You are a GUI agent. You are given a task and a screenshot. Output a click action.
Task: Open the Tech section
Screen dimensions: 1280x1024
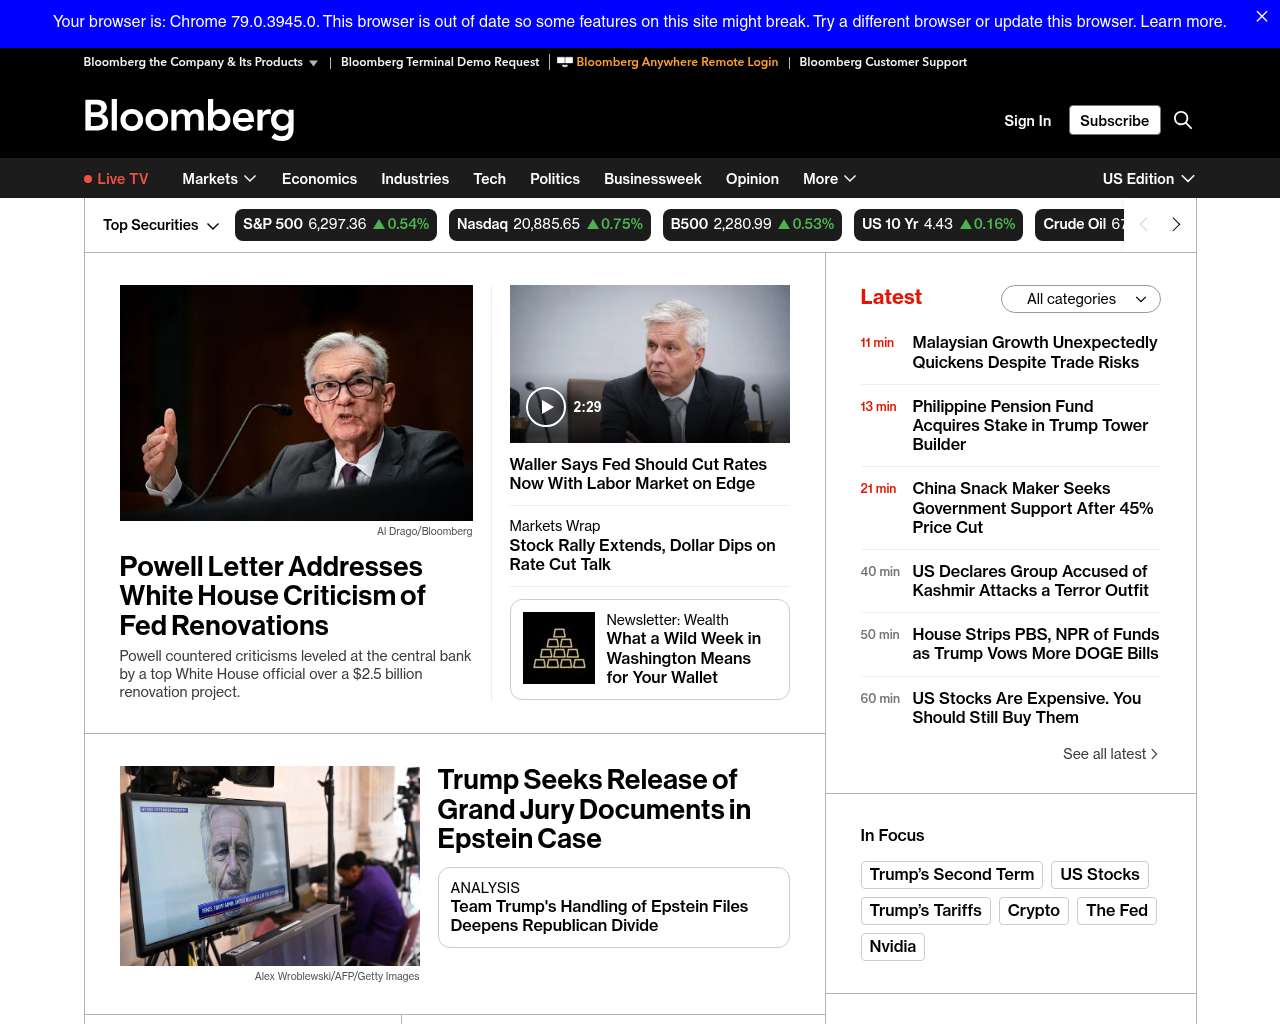pyautogui.click(x=489, y=179)
